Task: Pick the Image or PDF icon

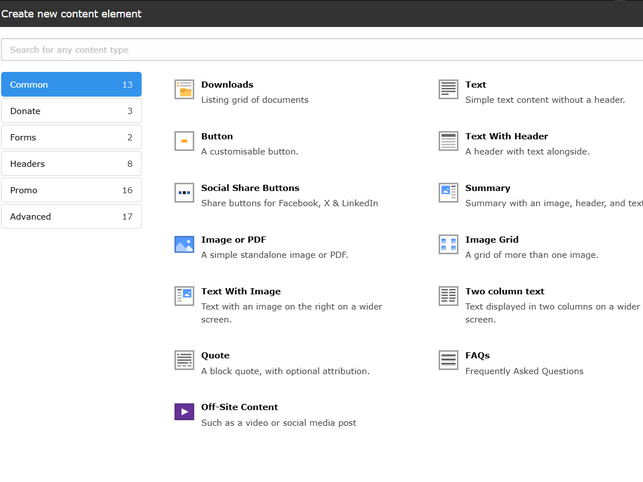Action: (x=184, y=245)
